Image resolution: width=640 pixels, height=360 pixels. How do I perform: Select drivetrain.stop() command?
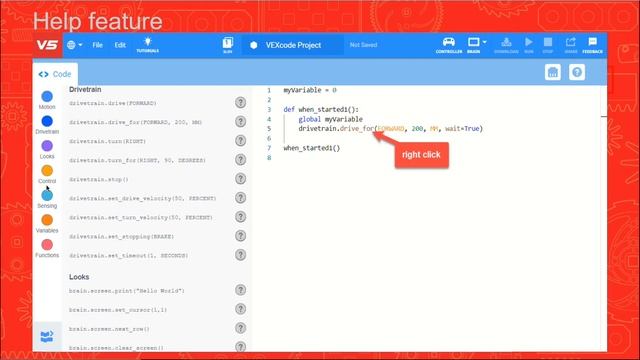99,180
